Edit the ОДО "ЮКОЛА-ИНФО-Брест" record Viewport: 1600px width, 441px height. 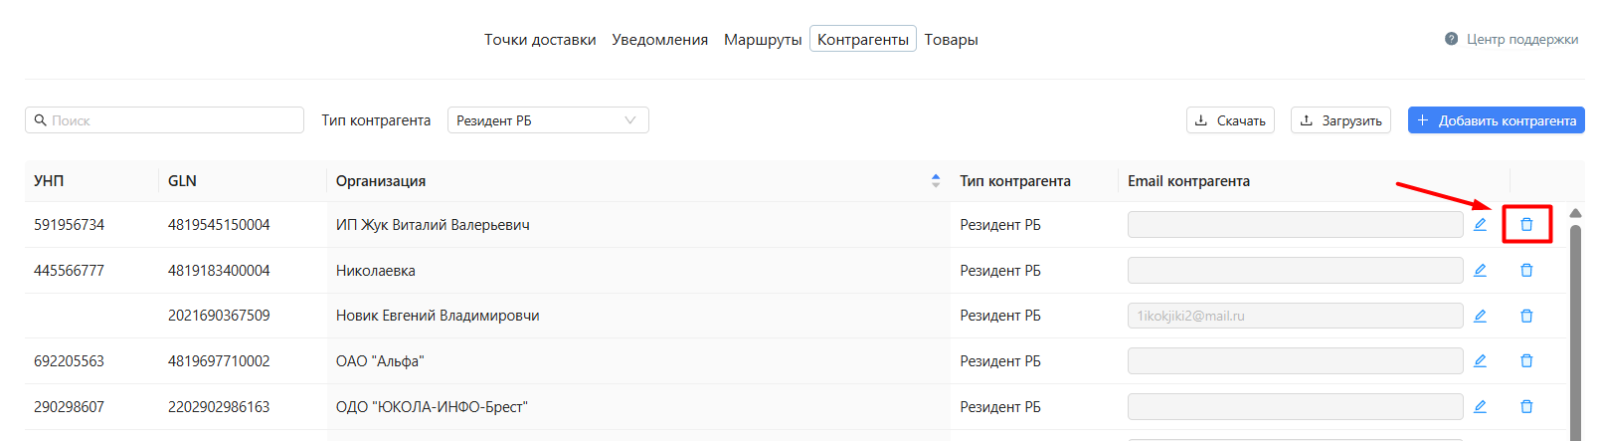[1480, 407]
